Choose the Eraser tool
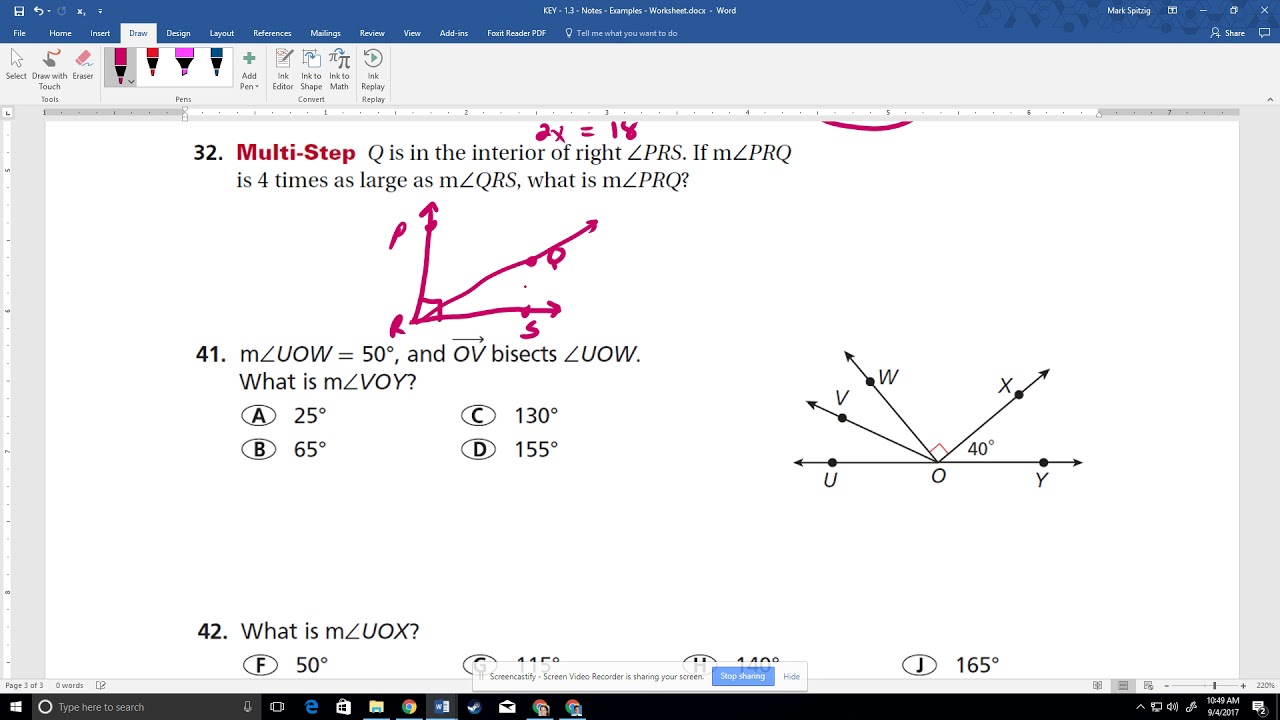 tap(83, 65)
